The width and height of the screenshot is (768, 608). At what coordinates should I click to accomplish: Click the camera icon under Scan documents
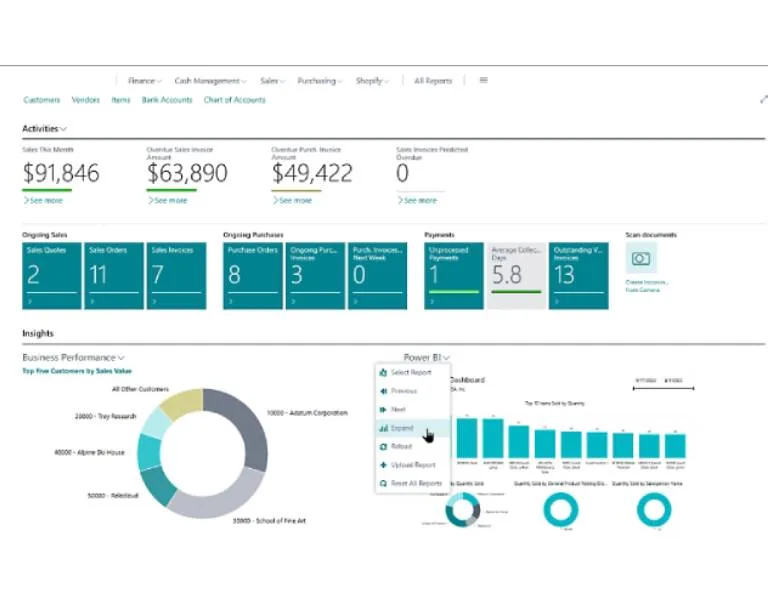(x=641, y=259)
